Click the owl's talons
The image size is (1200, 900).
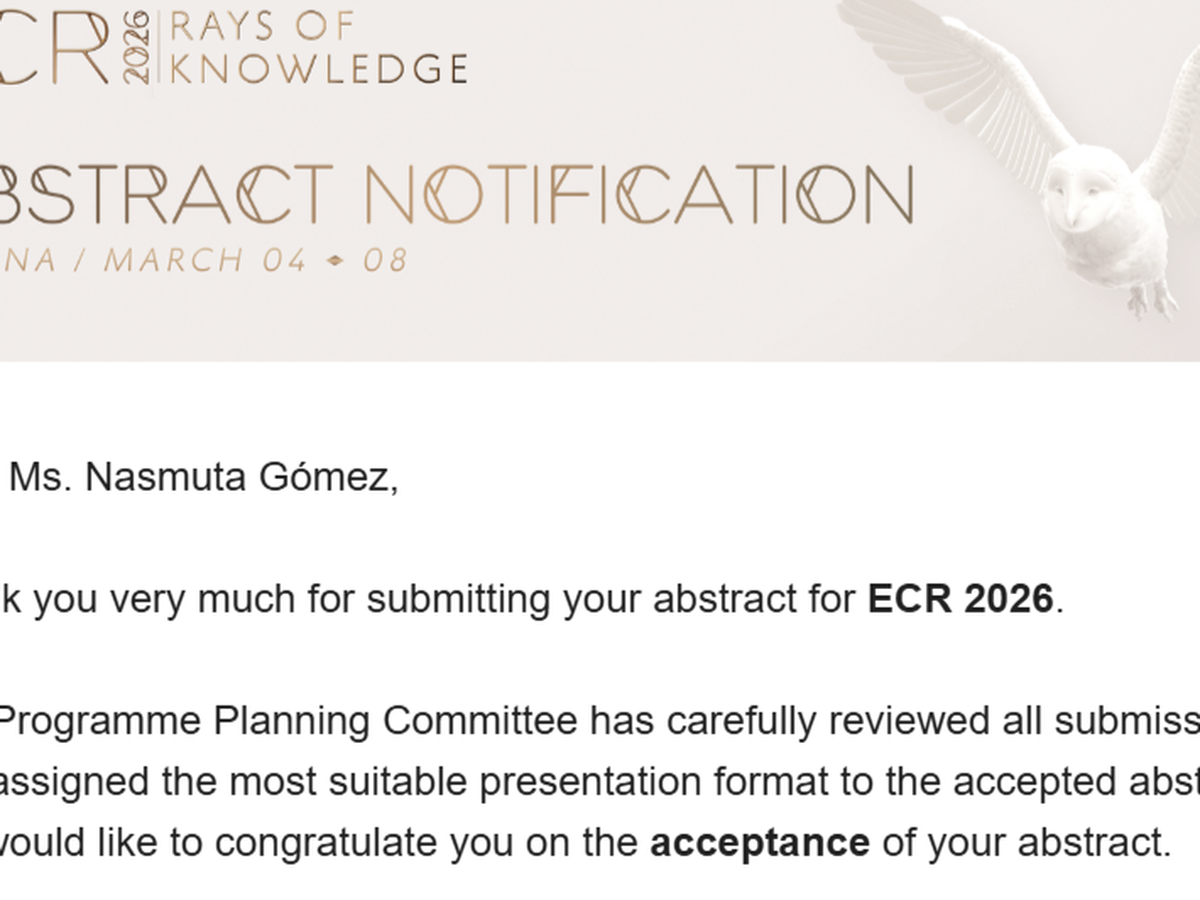pyautogui.click(x=1150, y=298)
